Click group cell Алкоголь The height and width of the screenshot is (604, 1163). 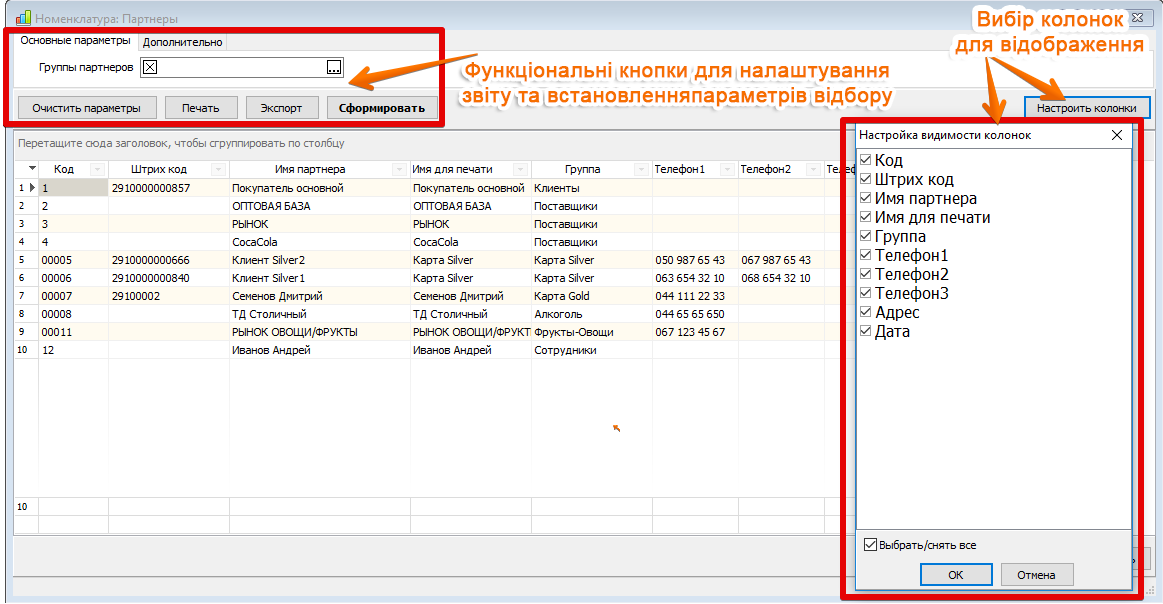click(x=592, y=314)
